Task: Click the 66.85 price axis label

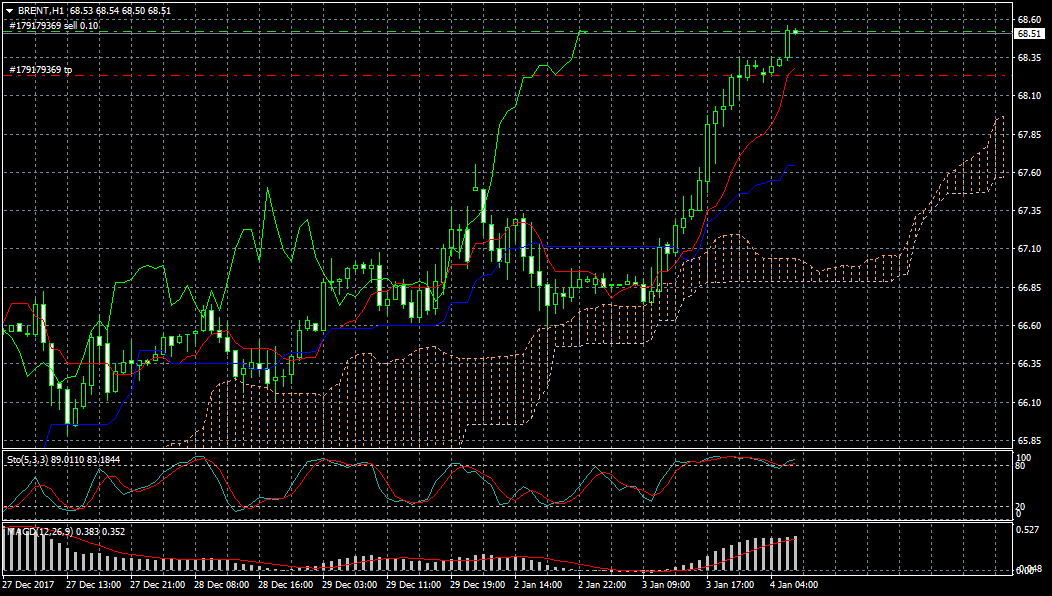Action: [1029, 287]
